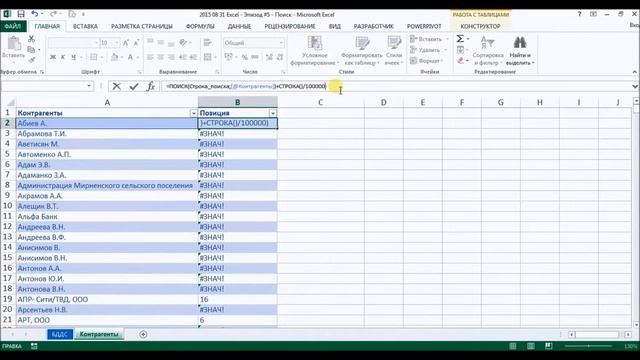This screenshot has width=640, height=360.
Task: Click the AutoSum sigma icon
Action: [x=460, y=39]
